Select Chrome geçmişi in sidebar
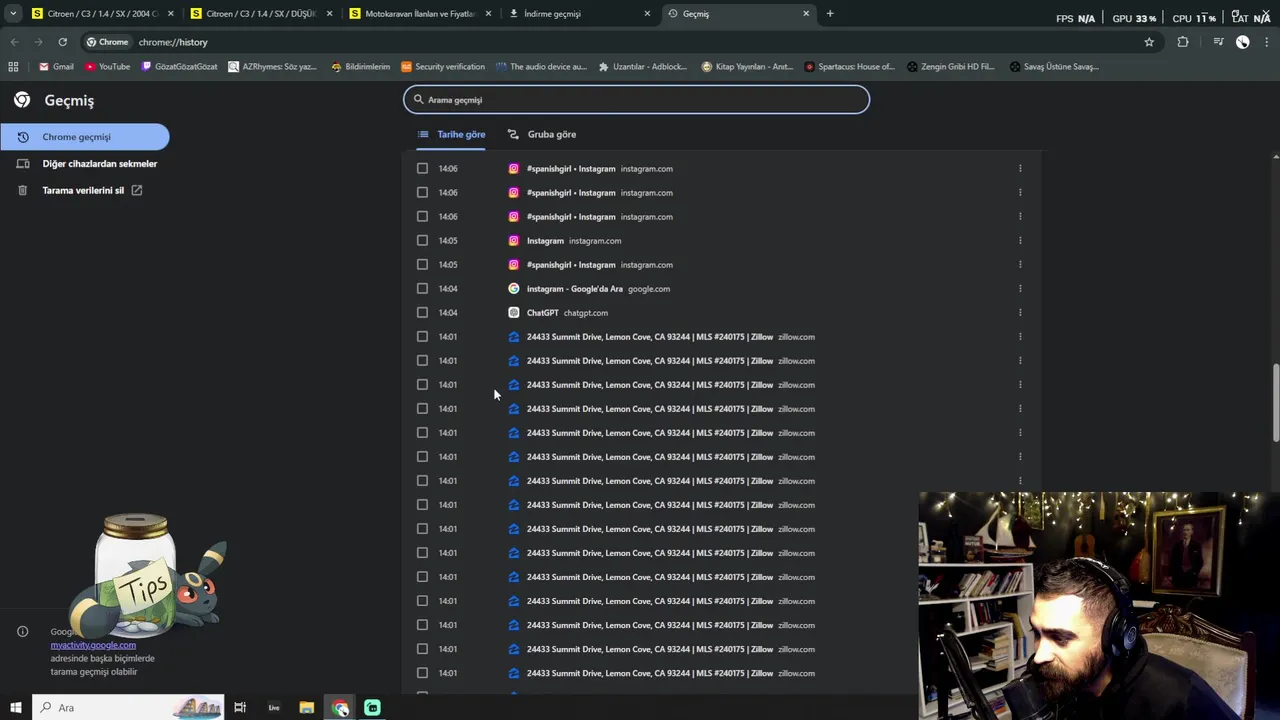The image size is (1280, 720). pos(85,137)
